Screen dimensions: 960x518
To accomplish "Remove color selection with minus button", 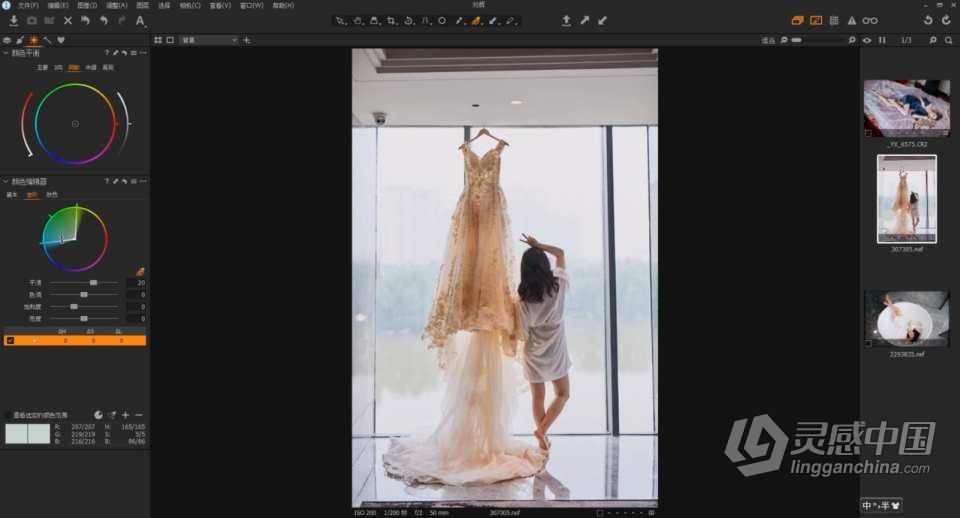I will (x=139, y=415).
